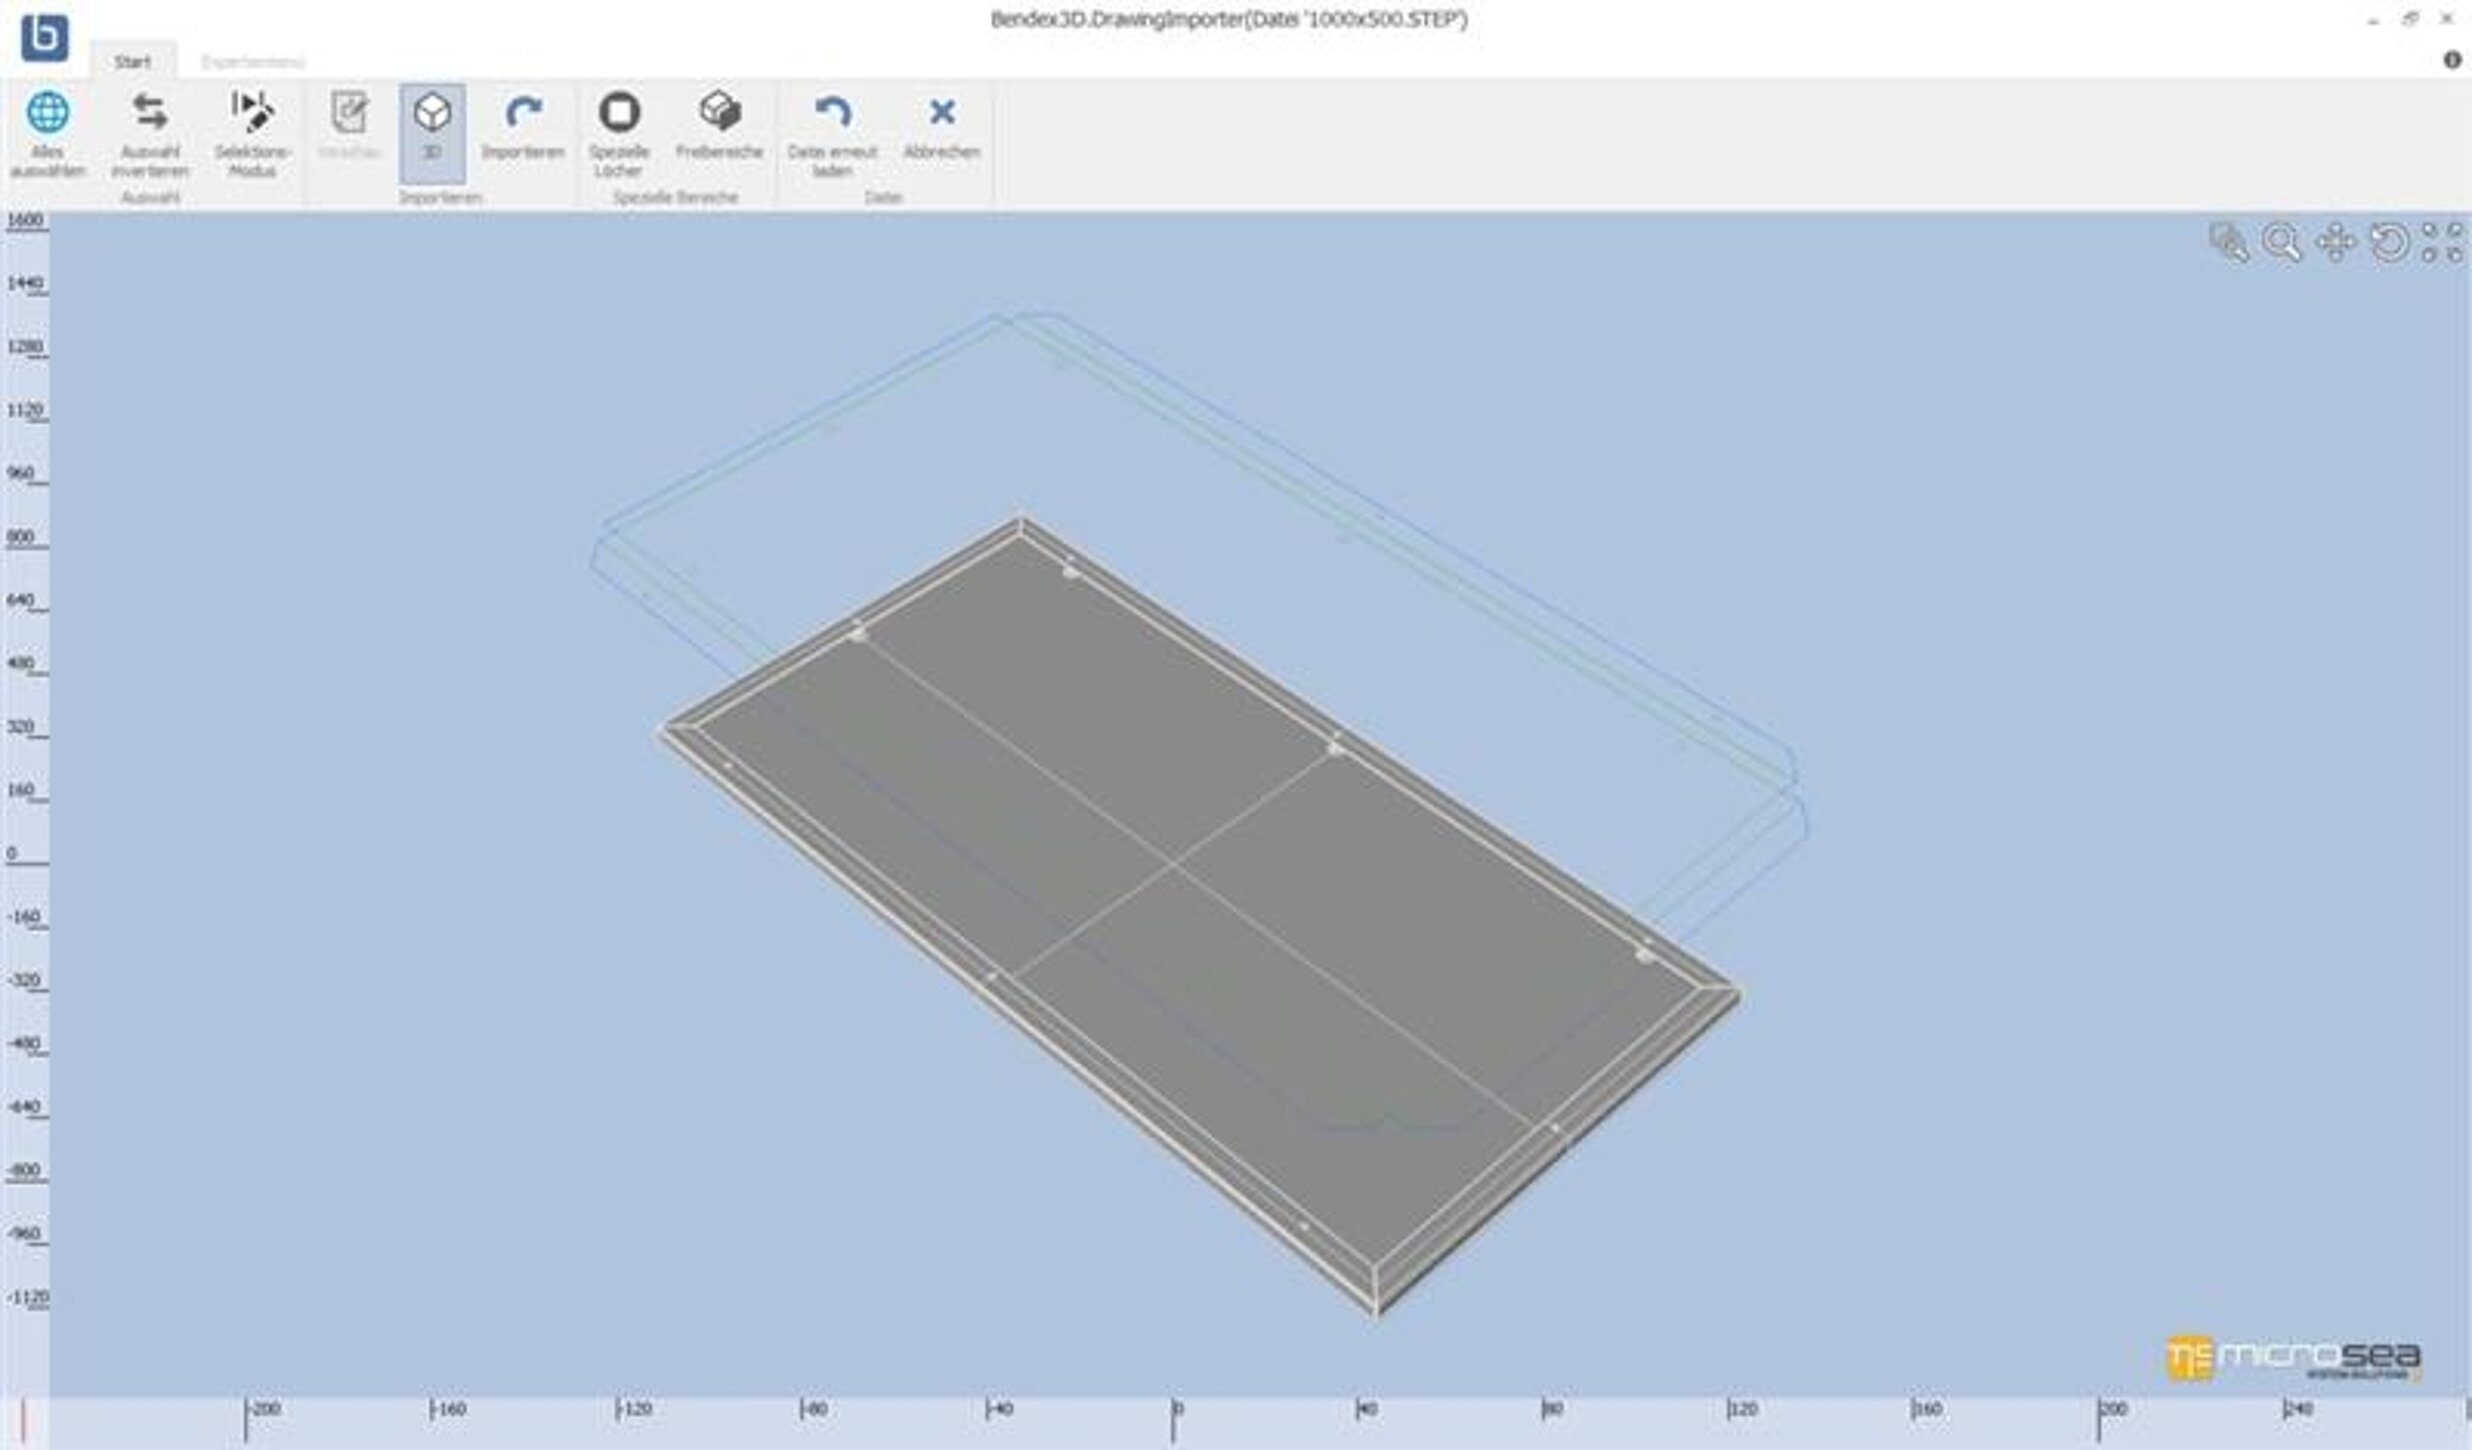Select the Freibereiche cube icon

pos(719,113)
